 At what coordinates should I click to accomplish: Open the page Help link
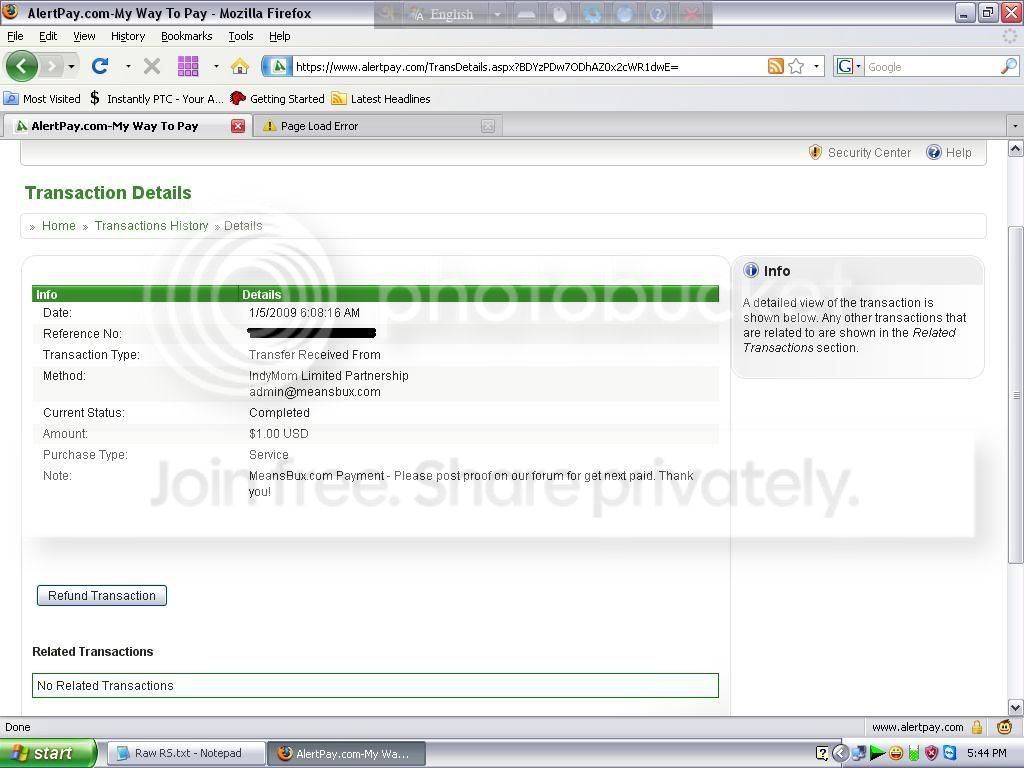tap(958, 152)
